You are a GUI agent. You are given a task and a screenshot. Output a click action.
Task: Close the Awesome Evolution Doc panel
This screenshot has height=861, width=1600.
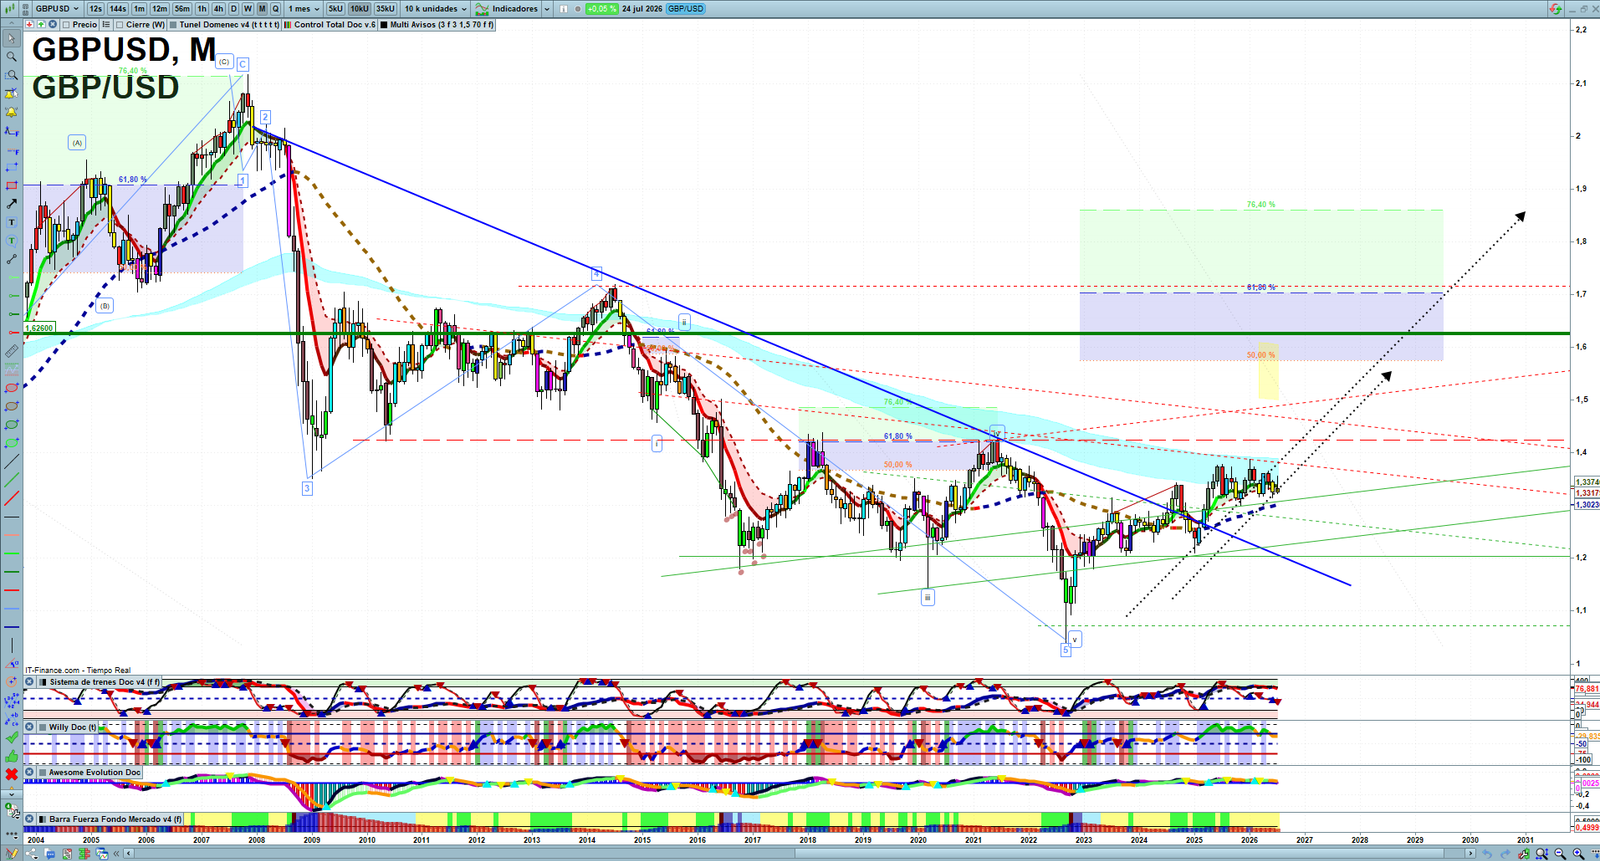[x=30, y=772]
